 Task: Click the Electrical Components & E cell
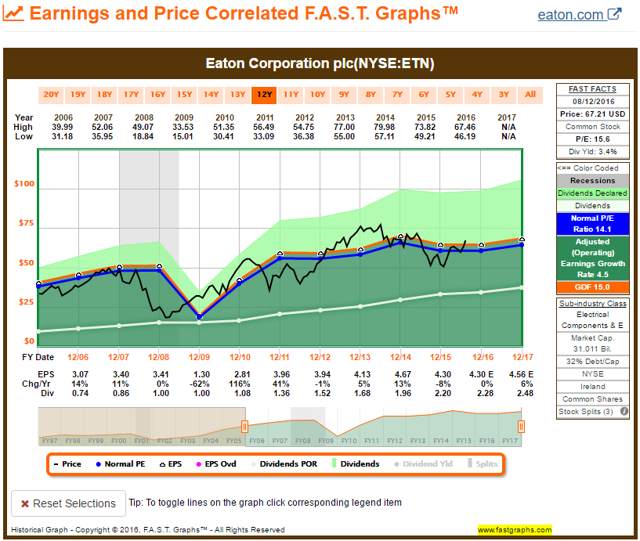coord(593,320)
